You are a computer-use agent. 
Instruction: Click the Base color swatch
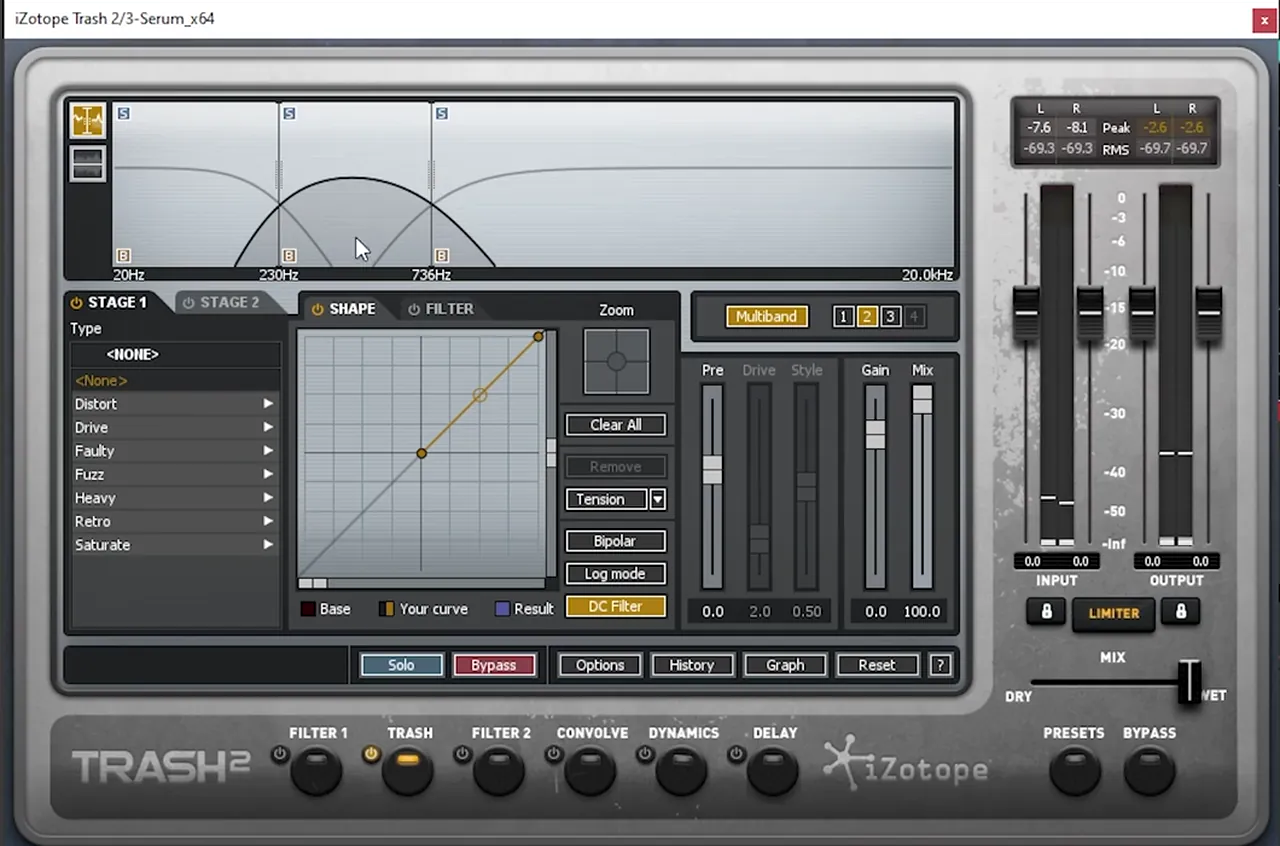coord(309,609)
